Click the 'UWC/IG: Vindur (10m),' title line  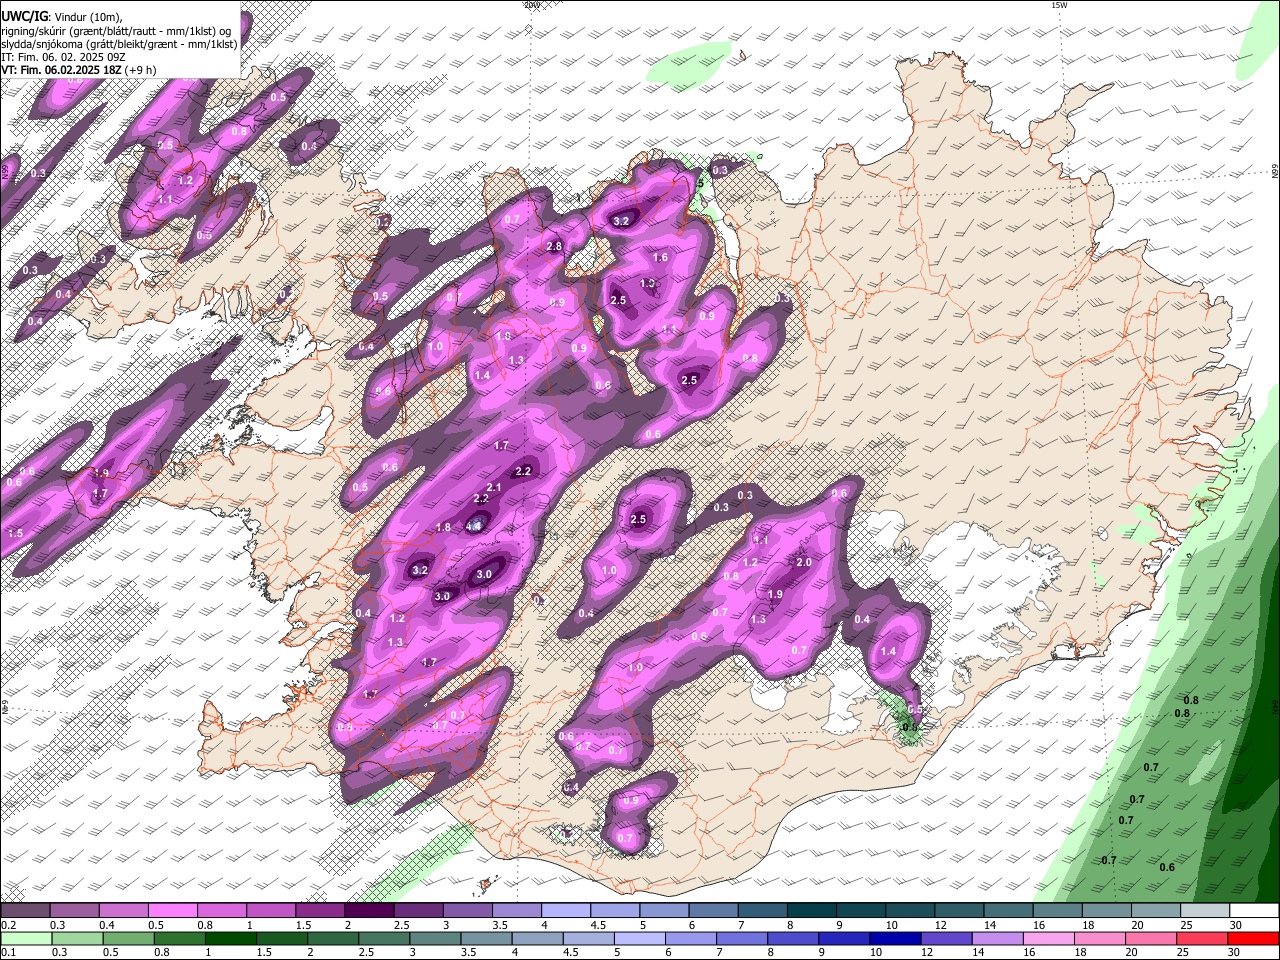coord(62,17)
